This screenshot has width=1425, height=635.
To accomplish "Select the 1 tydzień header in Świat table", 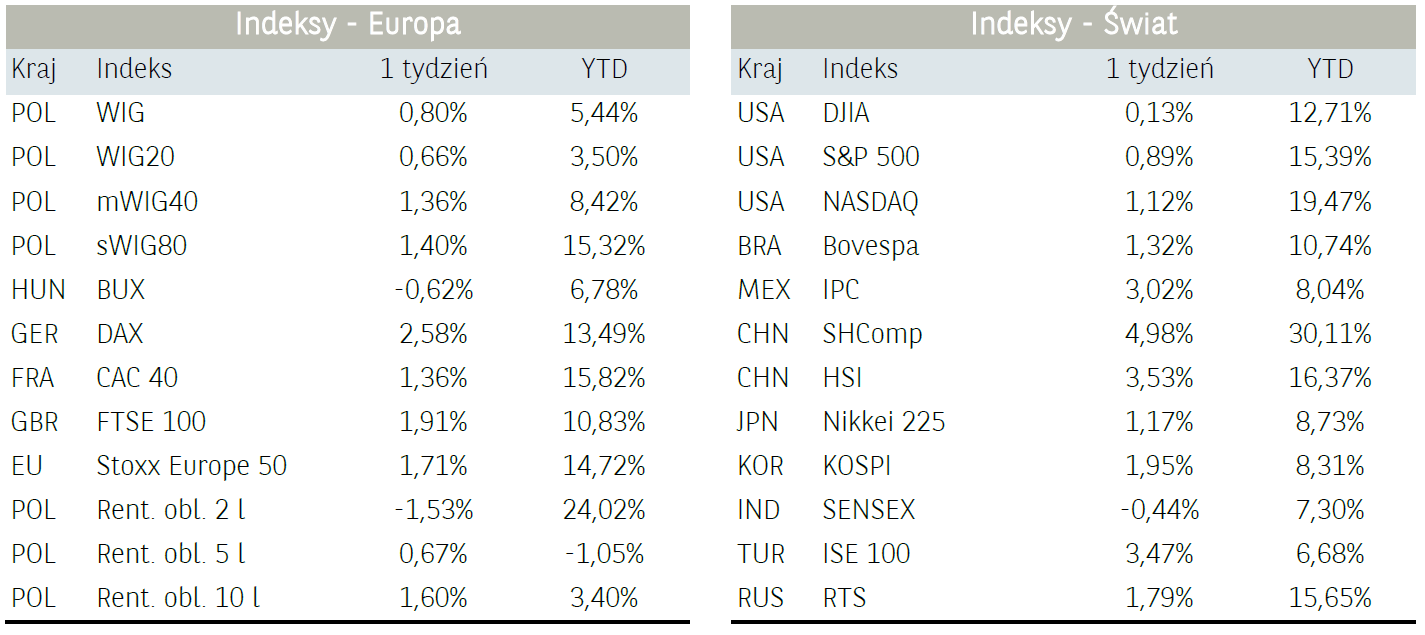I will (1159, 69).
